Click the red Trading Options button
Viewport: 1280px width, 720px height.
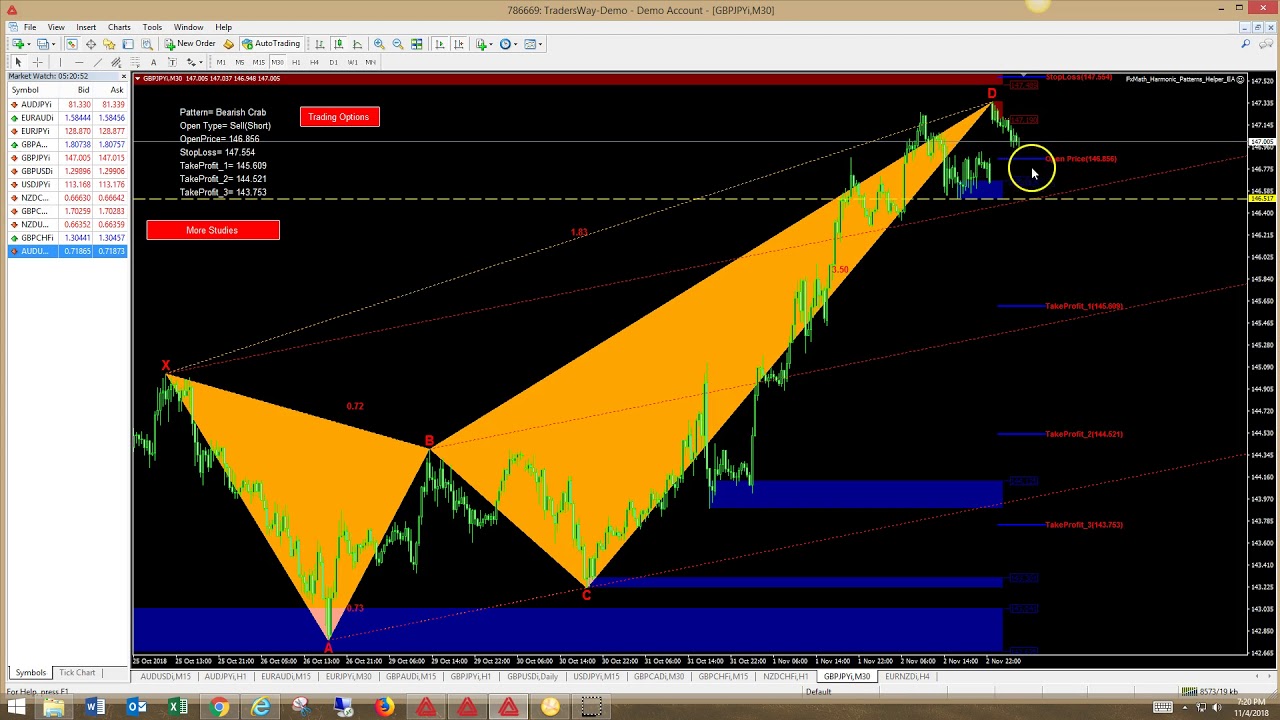338,117
